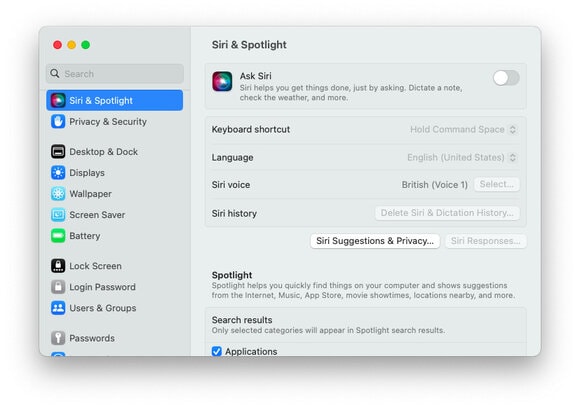Open Siri Suggestions & Privacy…

375,241
